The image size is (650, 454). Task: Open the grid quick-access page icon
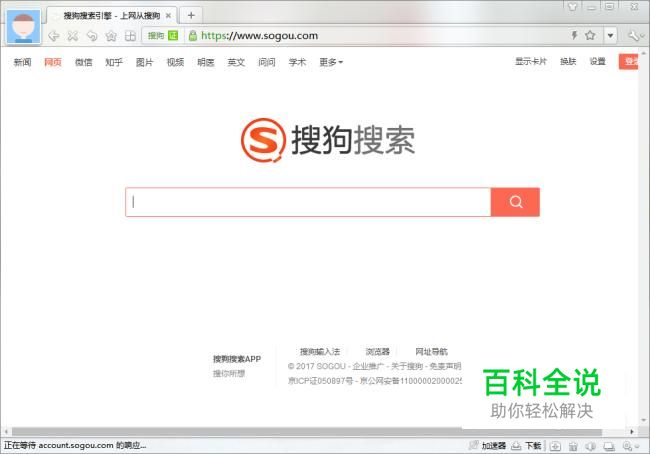130,36
